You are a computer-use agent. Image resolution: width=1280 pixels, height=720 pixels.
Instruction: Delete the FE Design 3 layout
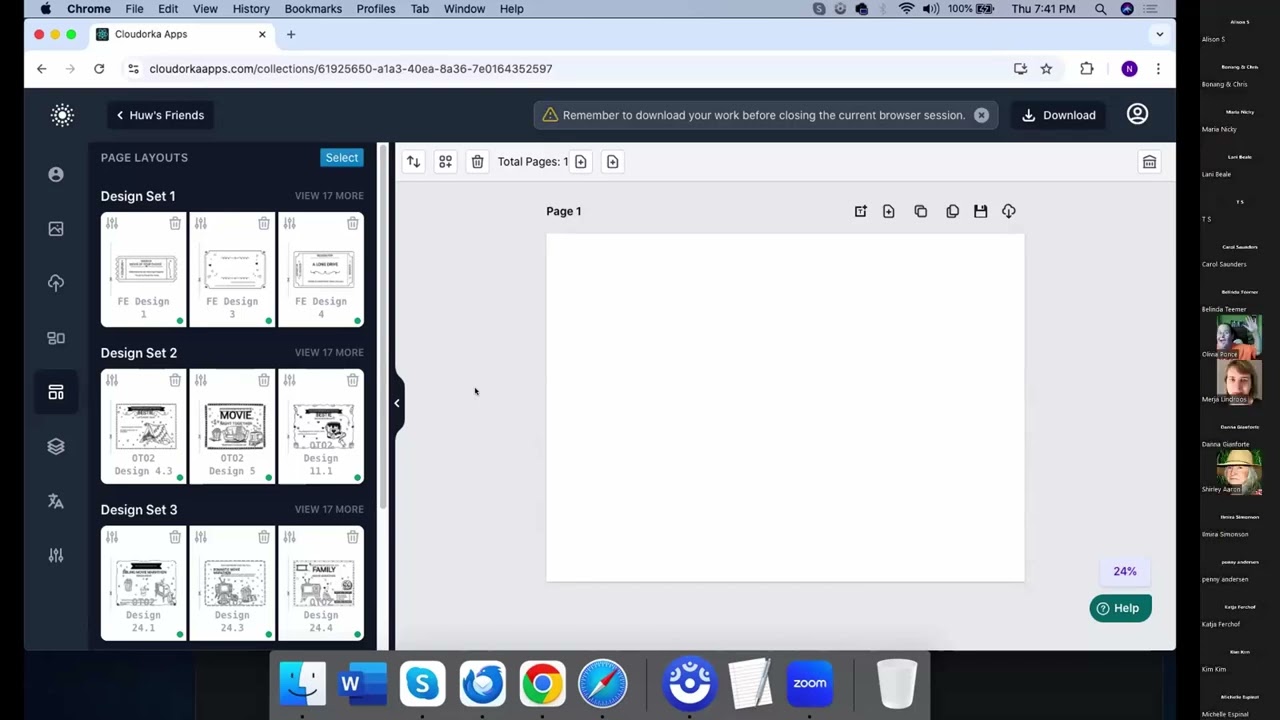tap(264, 223)
